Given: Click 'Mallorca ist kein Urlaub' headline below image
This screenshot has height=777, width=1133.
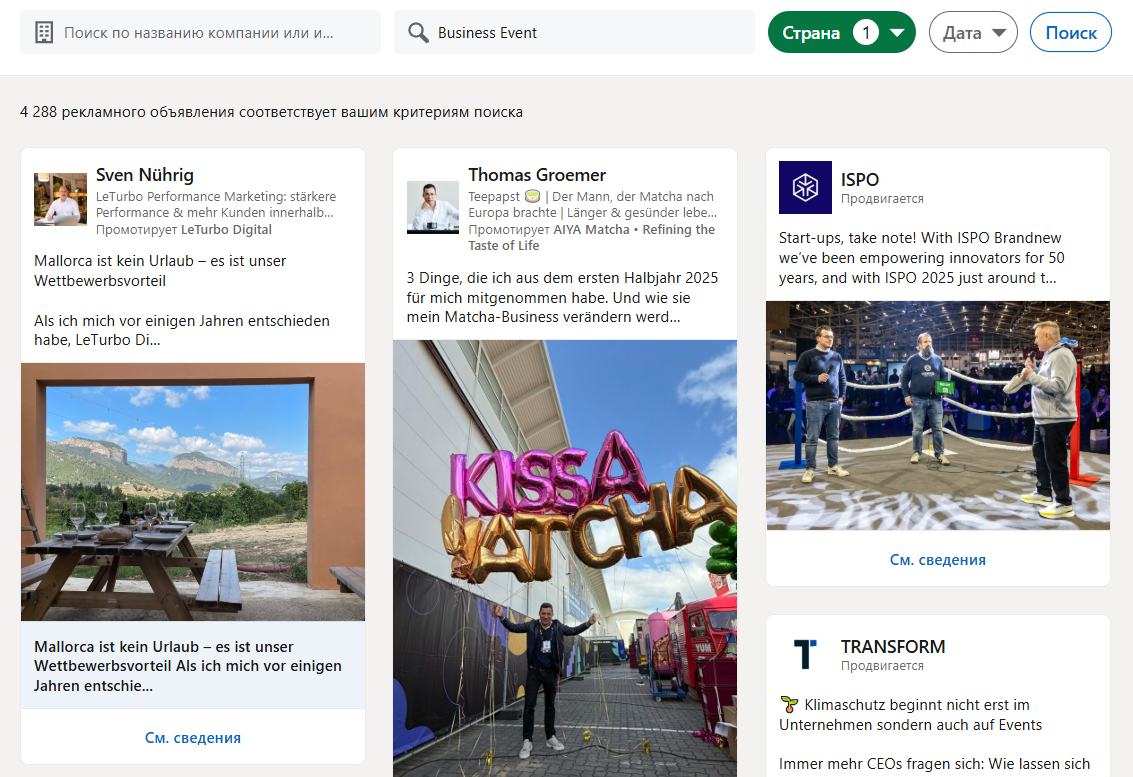Looking at the screenshot, I should [188, 666].
